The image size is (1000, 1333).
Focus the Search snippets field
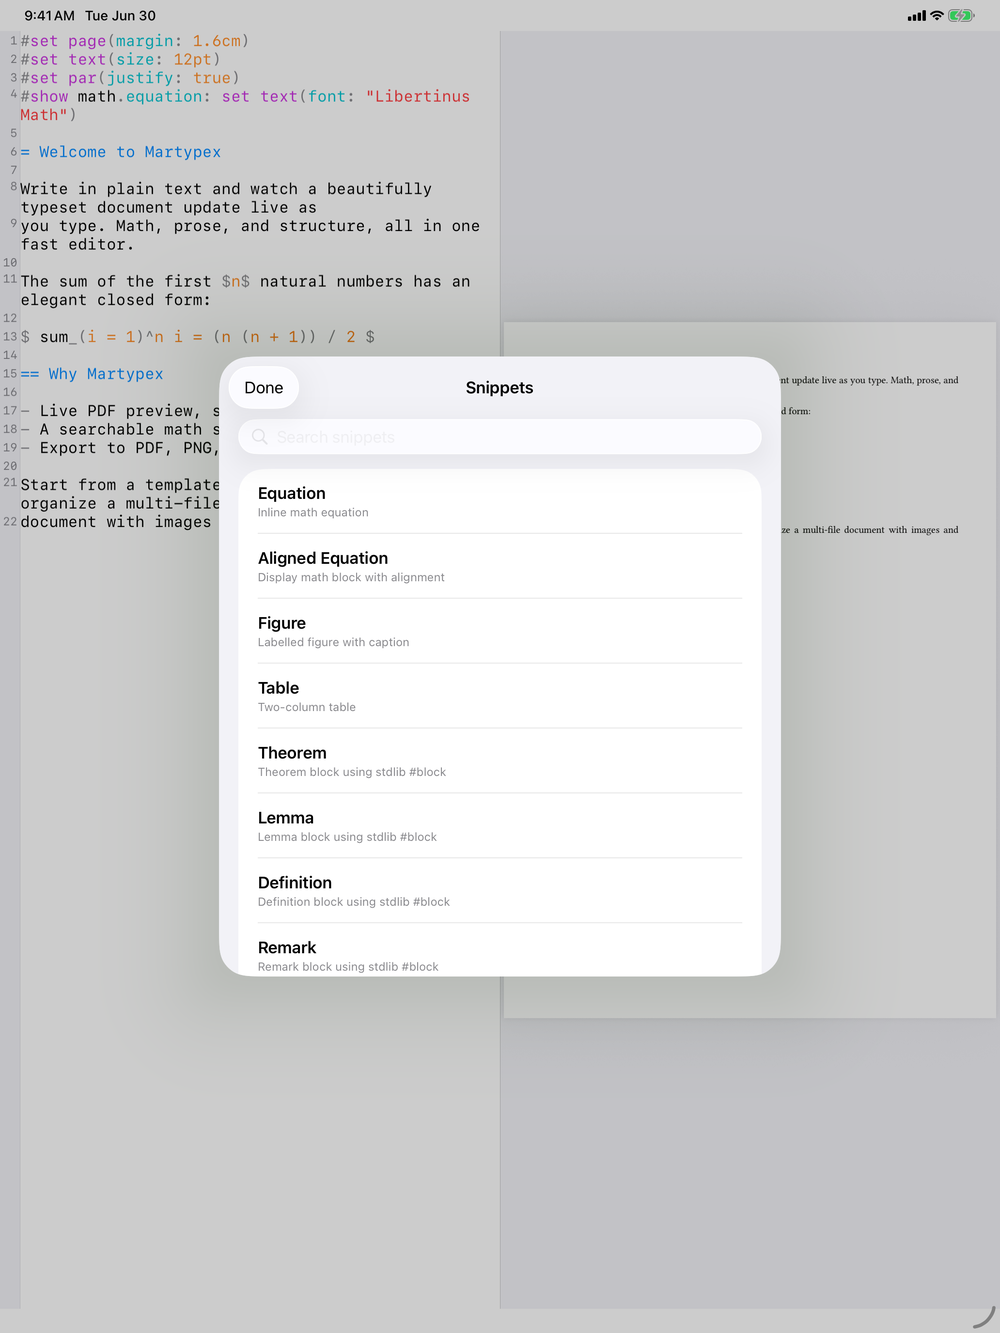[x=500, y=437]
